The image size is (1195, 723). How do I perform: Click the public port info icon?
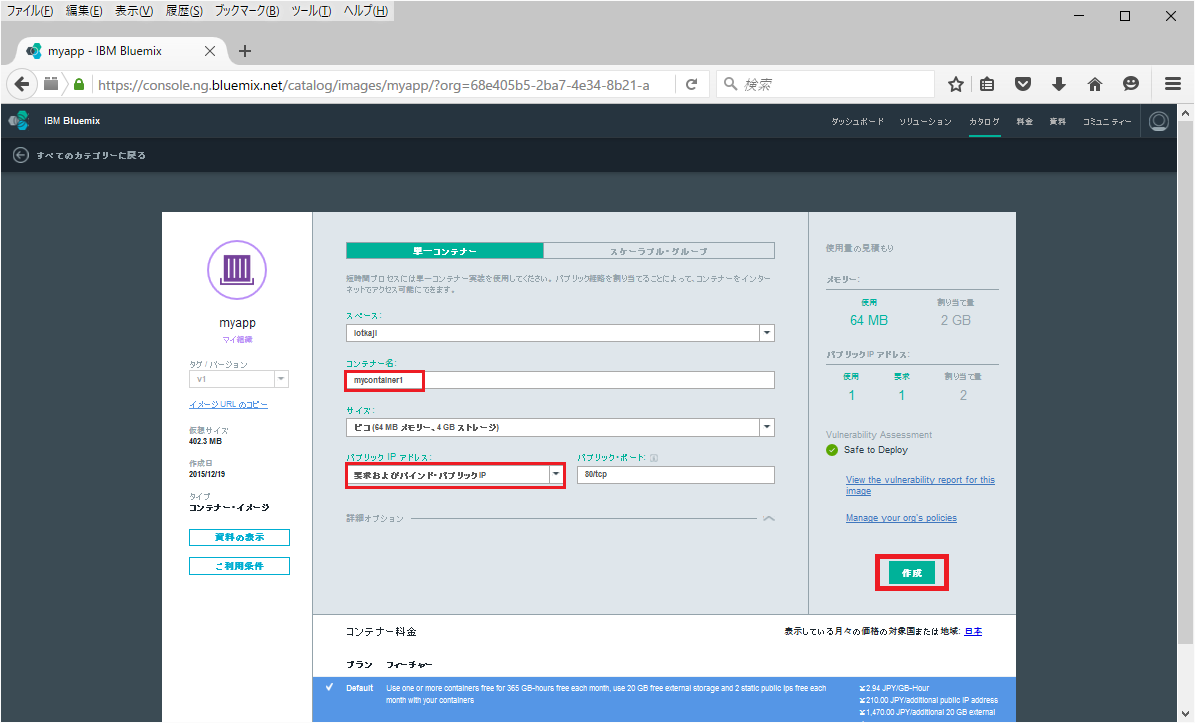654,458
